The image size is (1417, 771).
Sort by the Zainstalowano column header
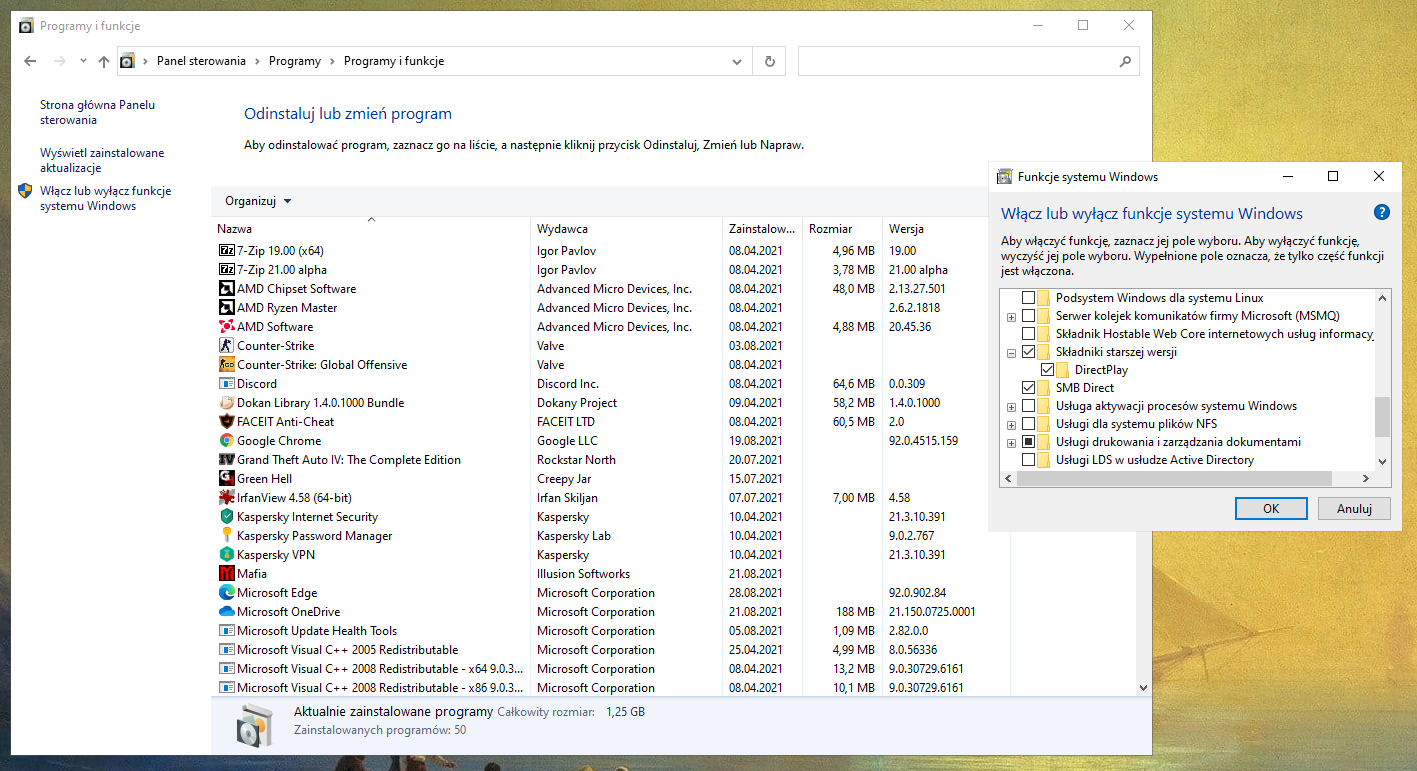click(x=762, y=229)
